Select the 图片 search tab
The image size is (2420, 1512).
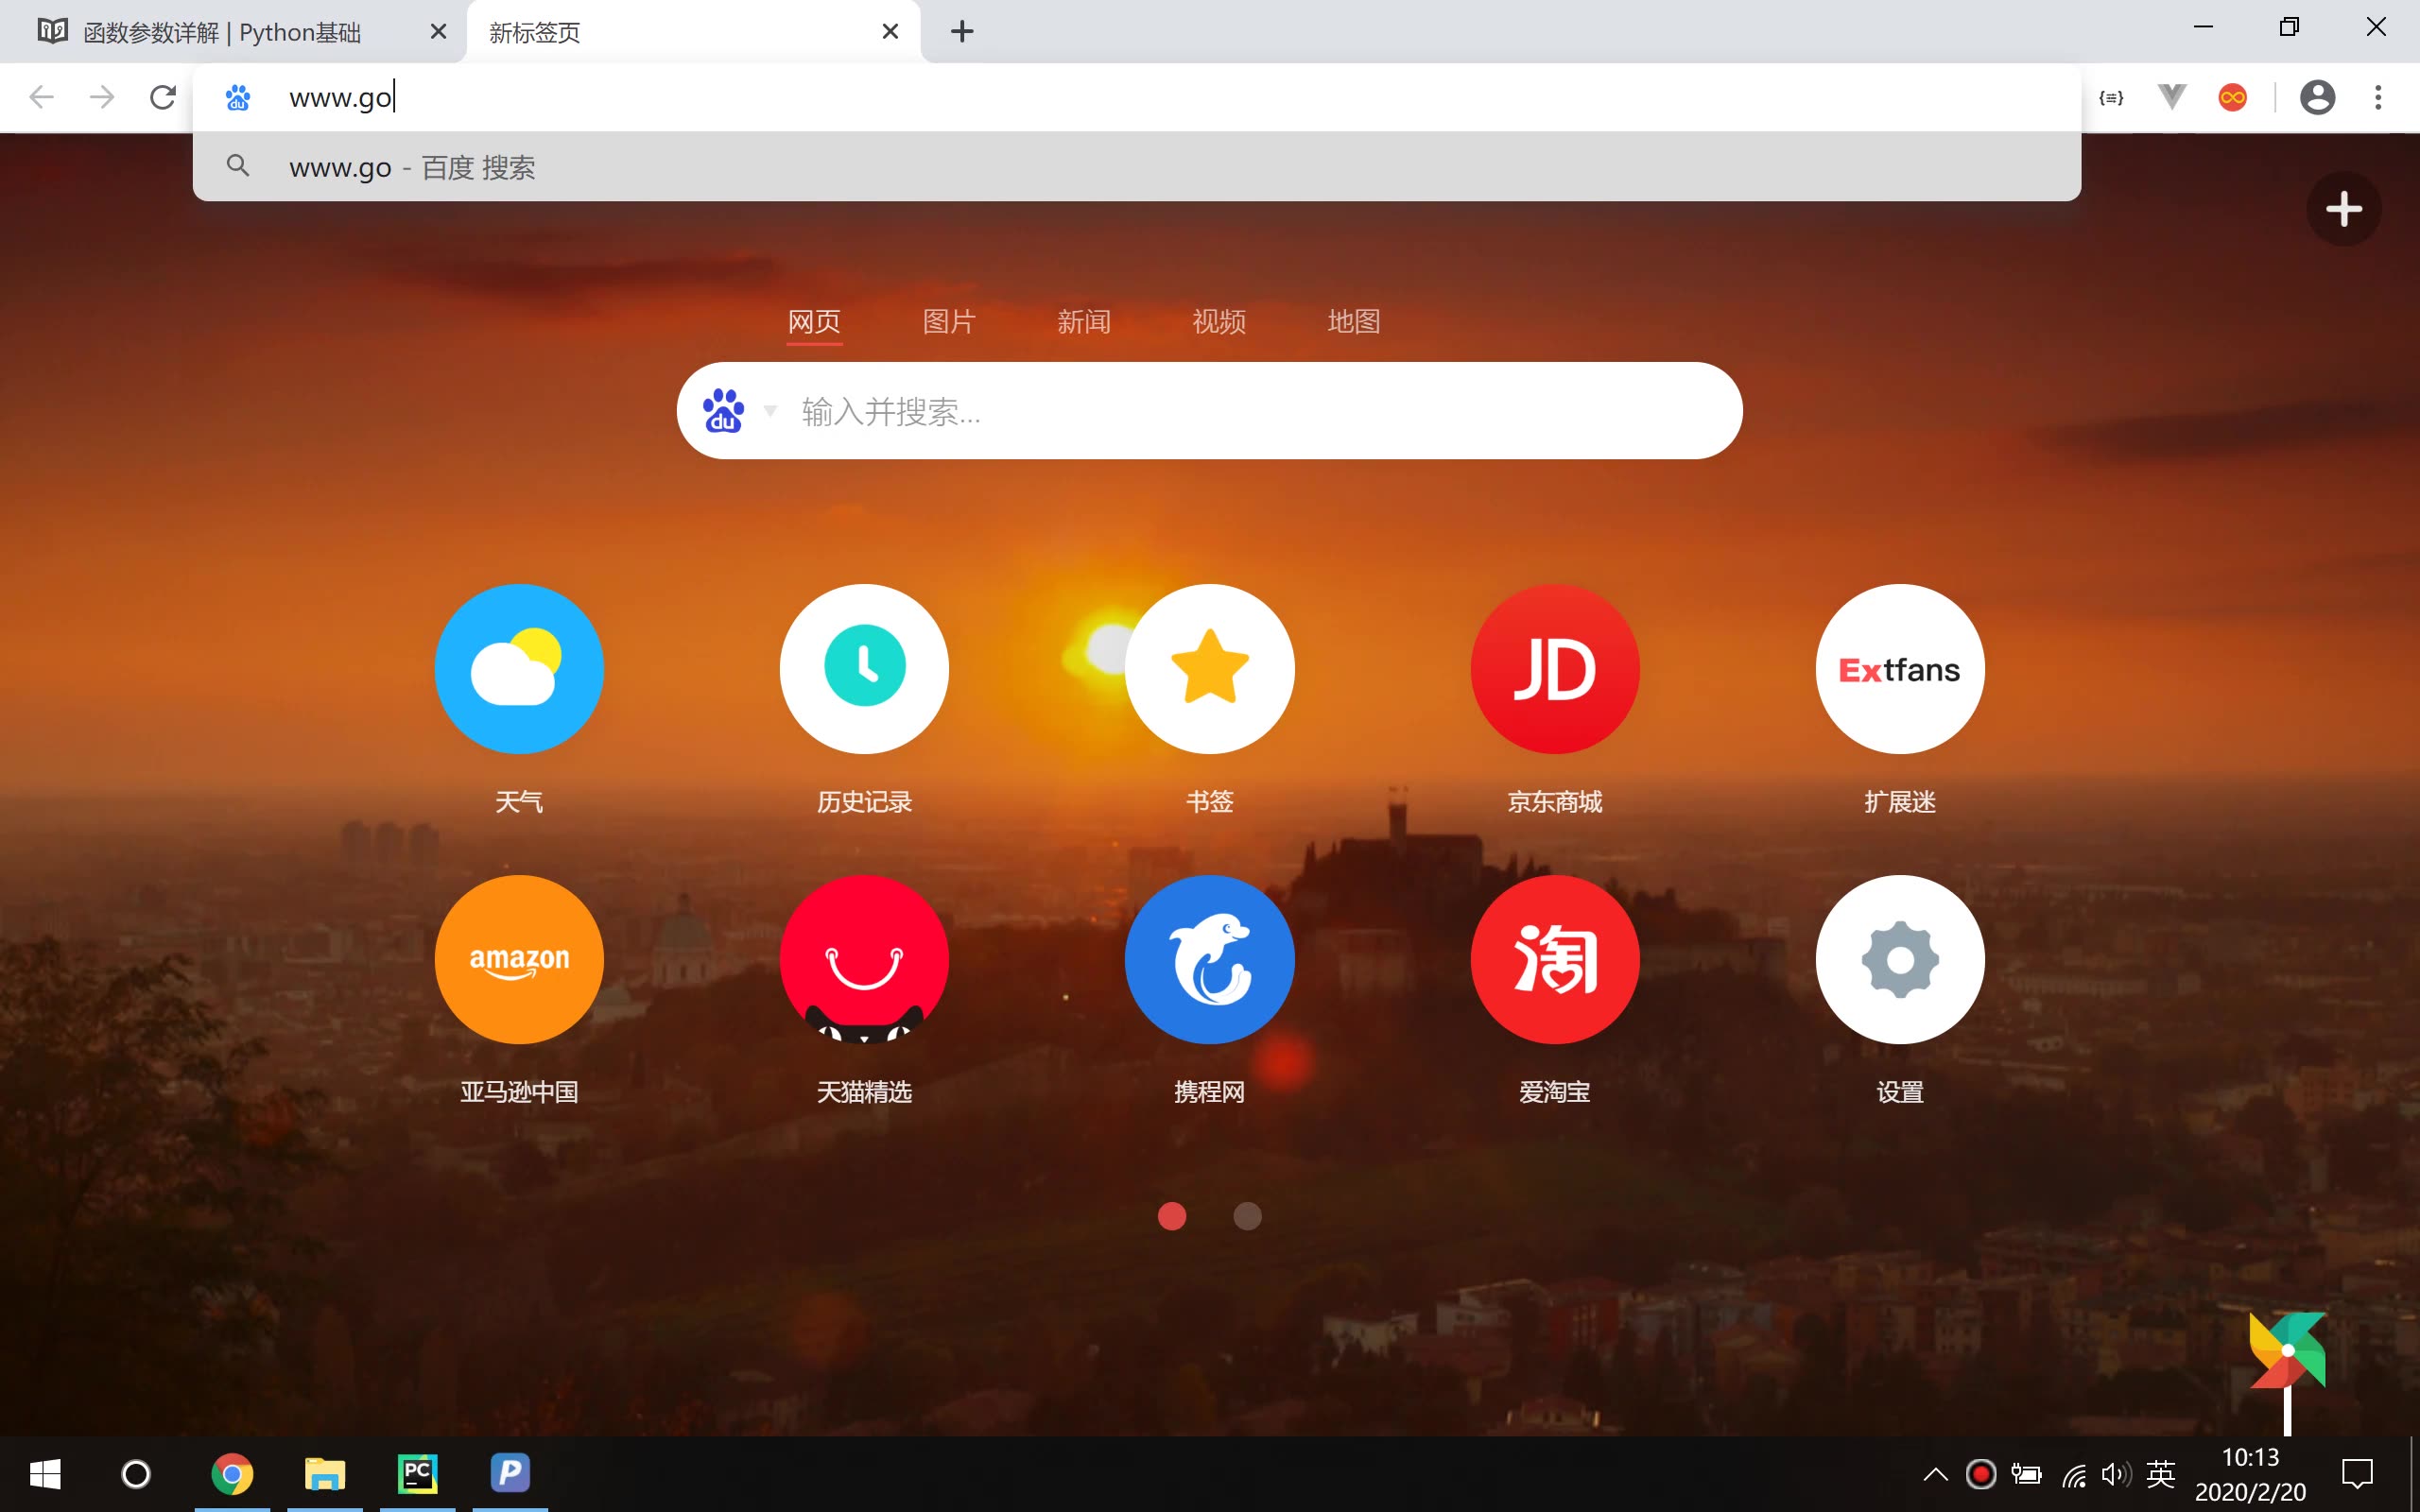(949, 321)
